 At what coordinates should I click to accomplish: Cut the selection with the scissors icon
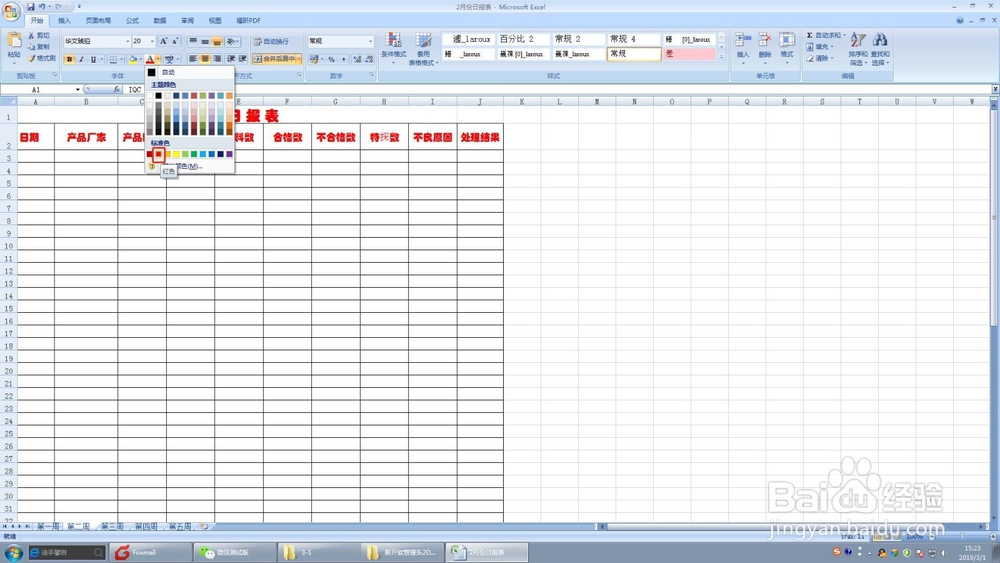(39, 36)
